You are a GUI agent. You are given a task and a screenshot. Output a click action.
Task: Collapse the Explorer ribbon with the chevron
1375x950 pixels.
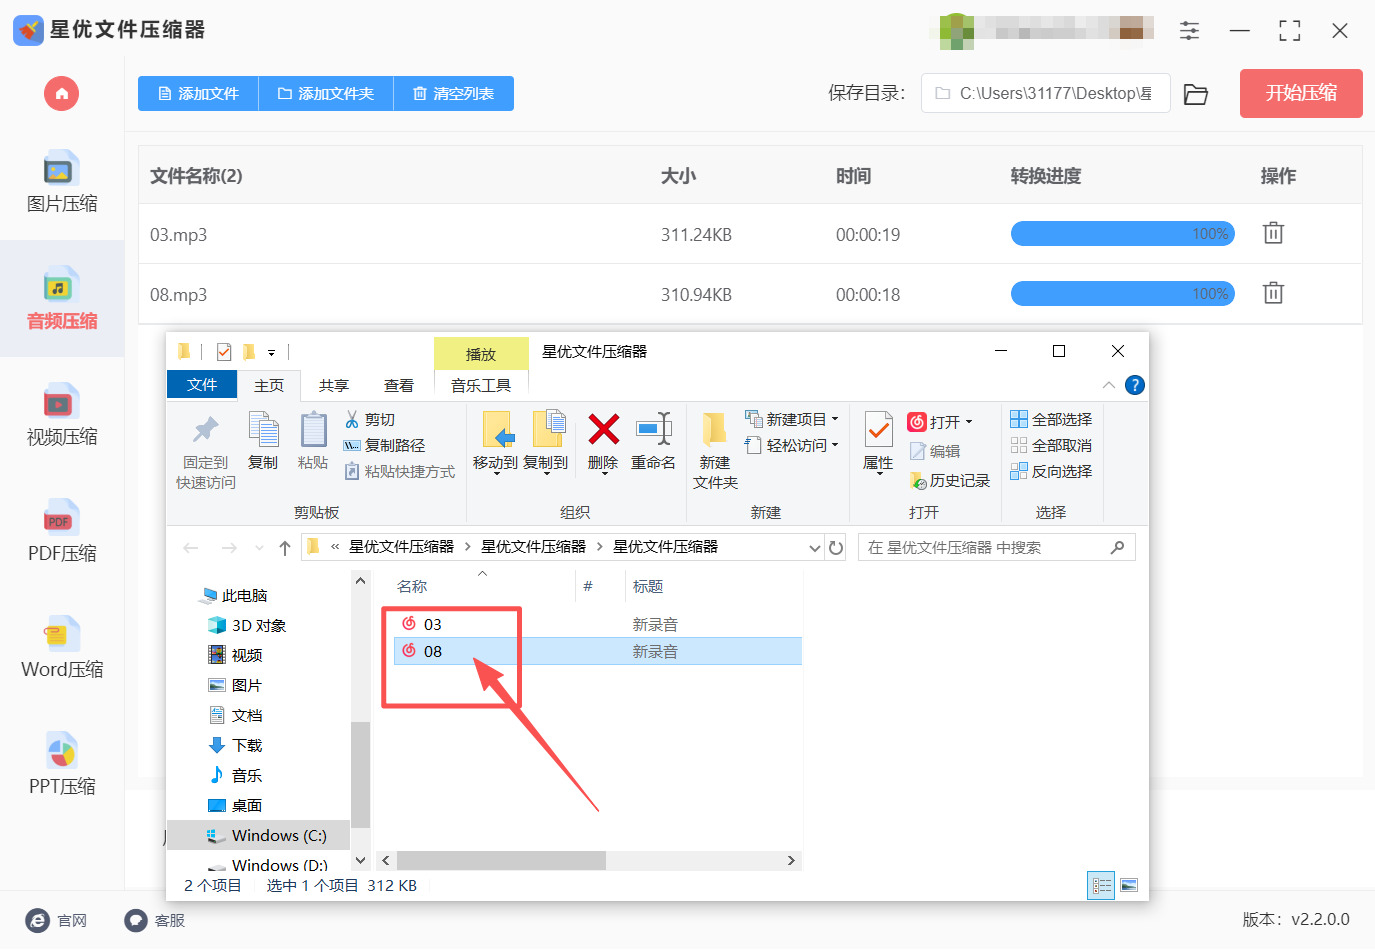pyautogui.click(x=1108, y=385)
